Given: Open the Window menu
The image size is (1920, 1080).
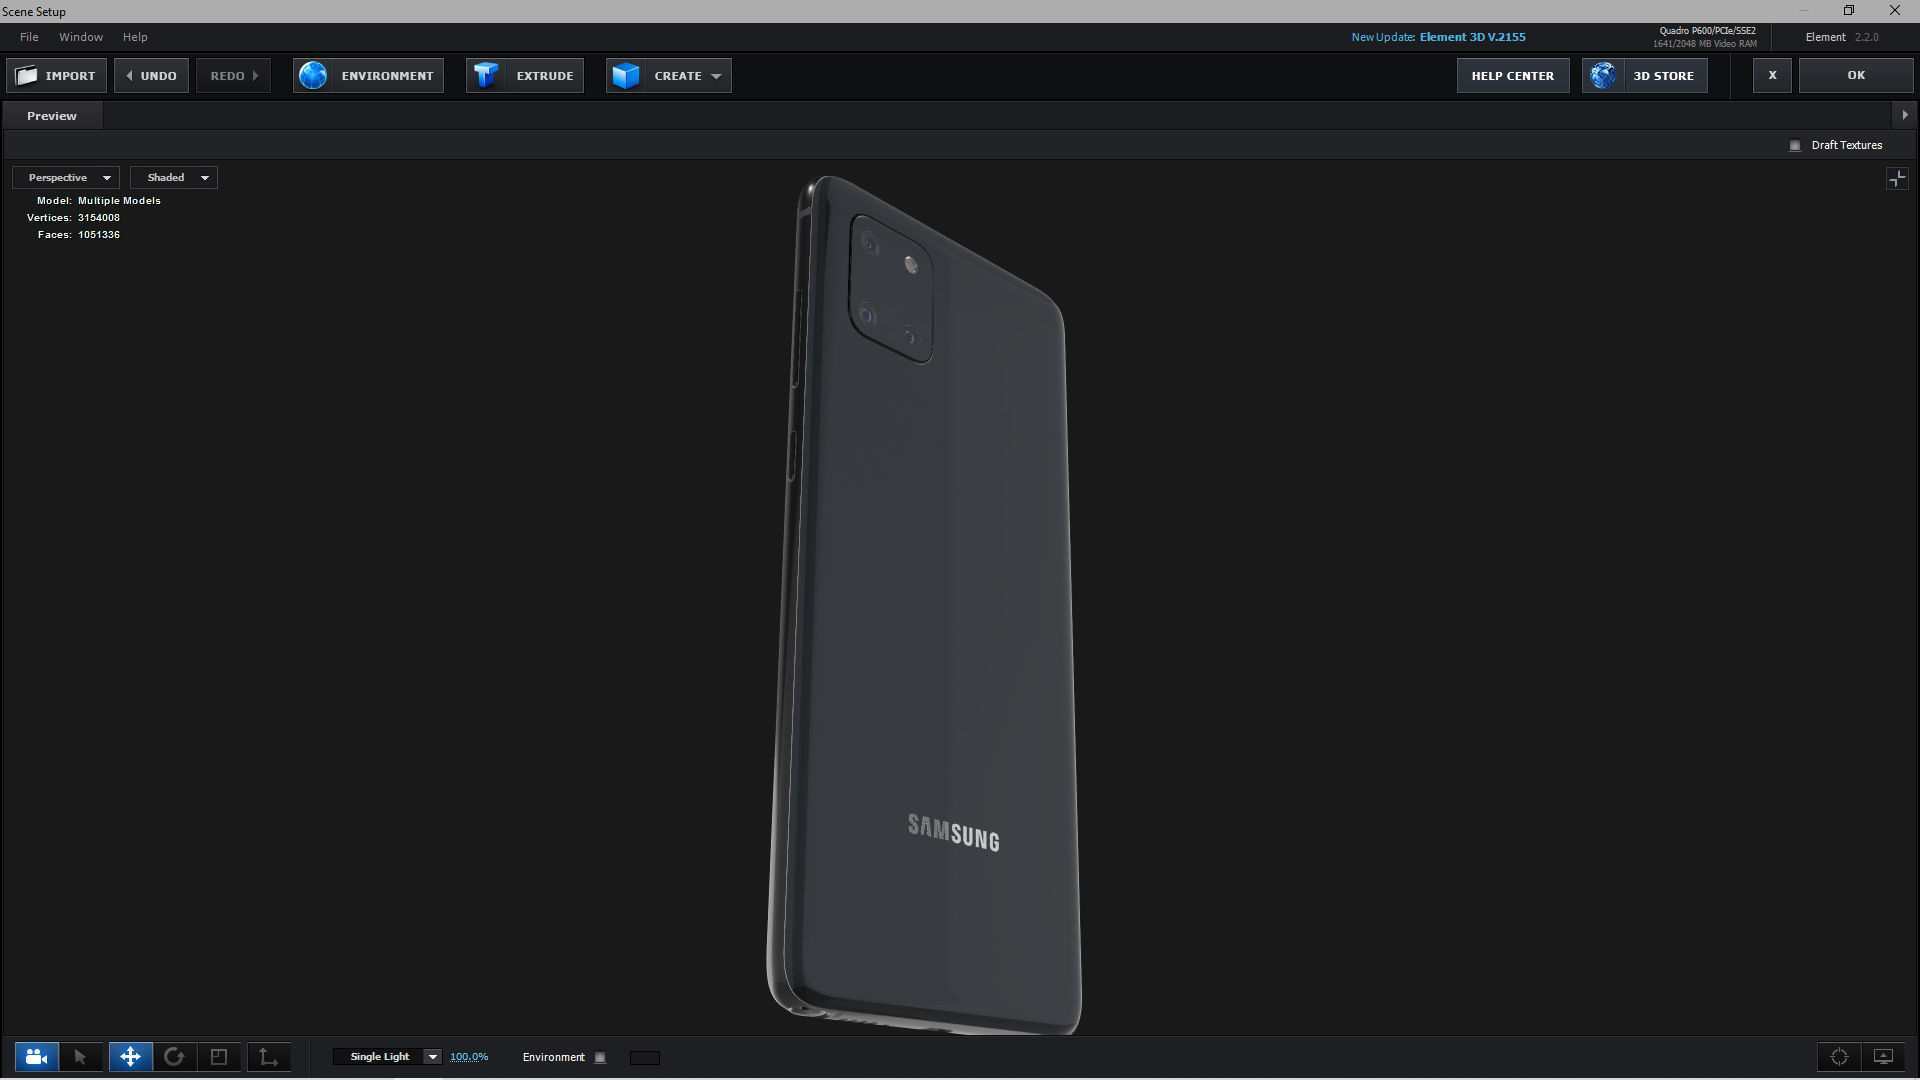Looking at the screenshot, I should coord(81,37).
